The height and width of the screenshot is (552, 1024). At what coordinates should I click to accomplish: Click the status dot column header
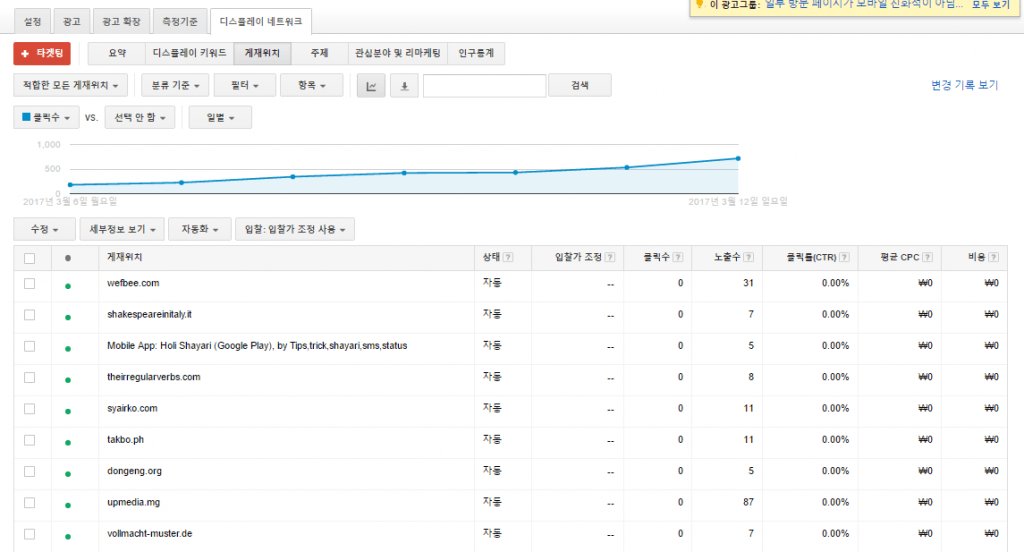tap(68, 258)
